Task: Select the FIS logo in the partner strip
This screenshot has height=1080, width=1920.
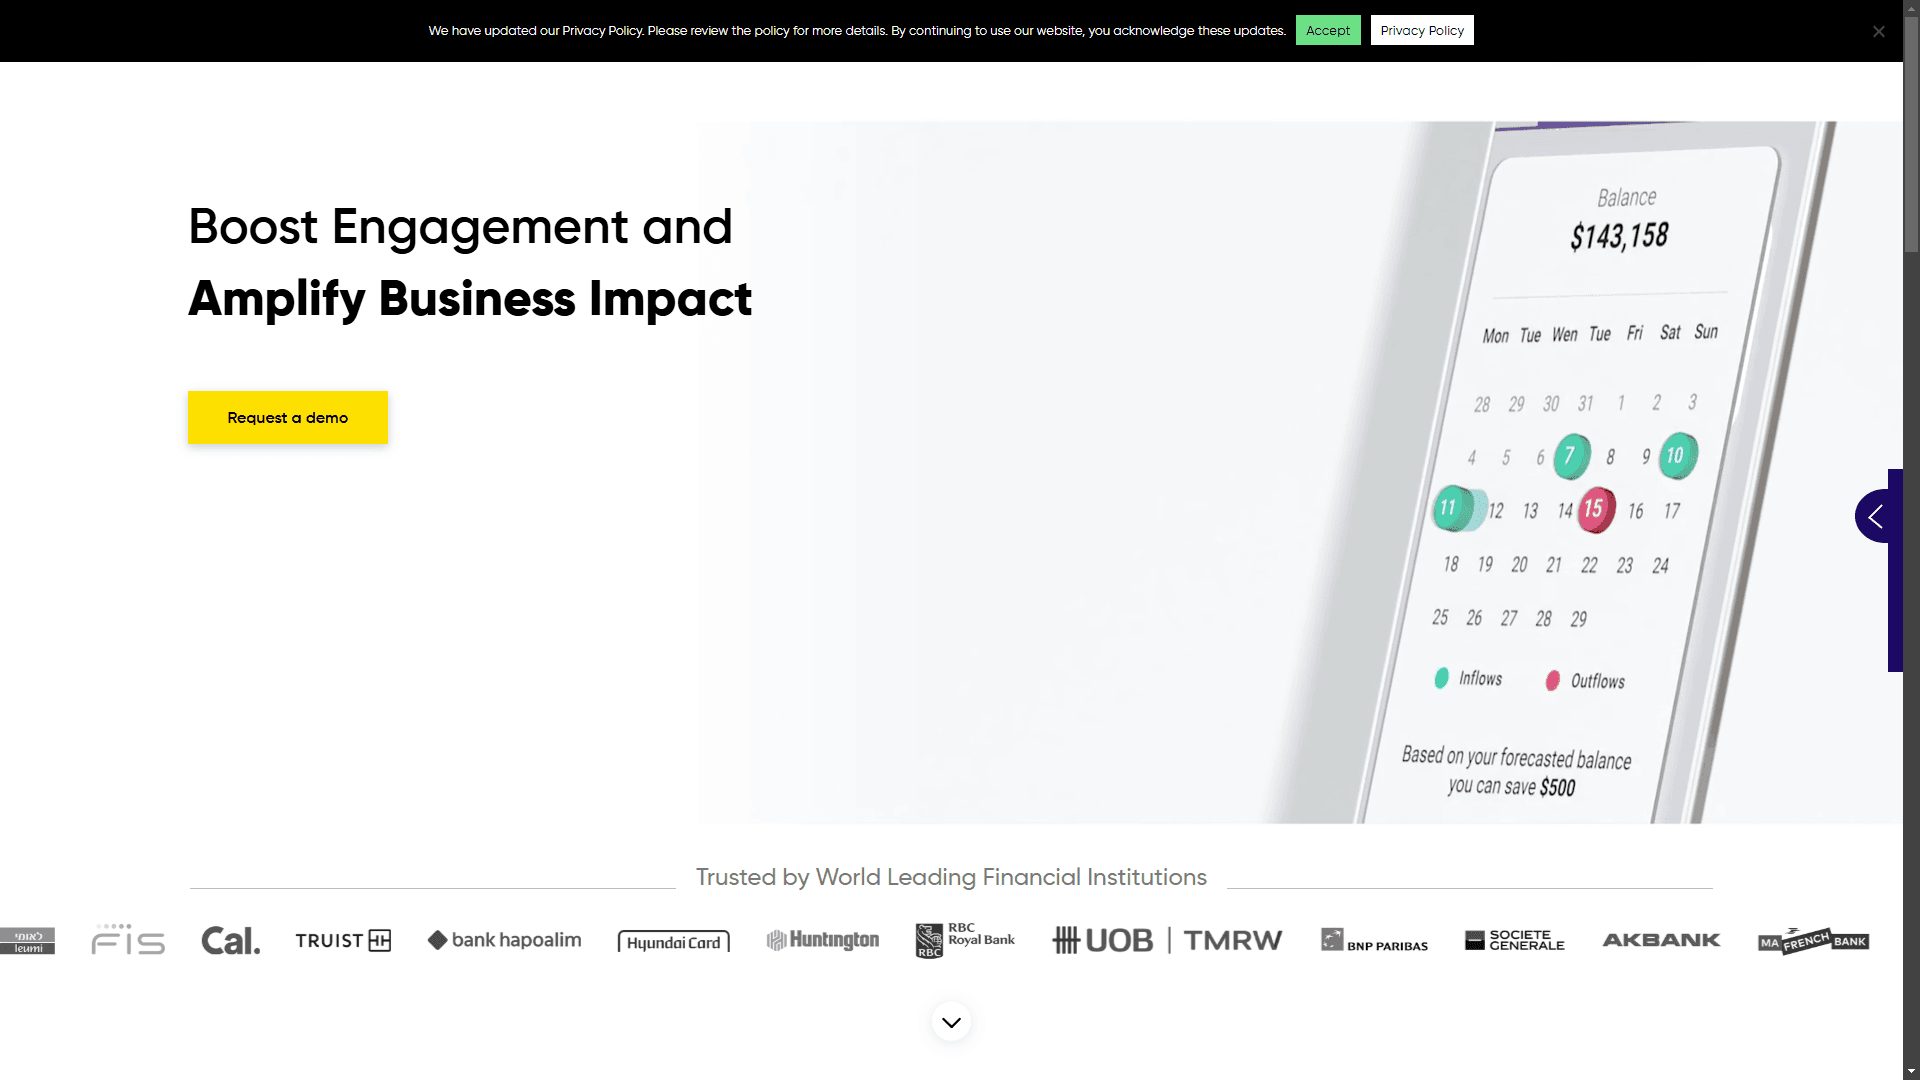Action: 128,940
